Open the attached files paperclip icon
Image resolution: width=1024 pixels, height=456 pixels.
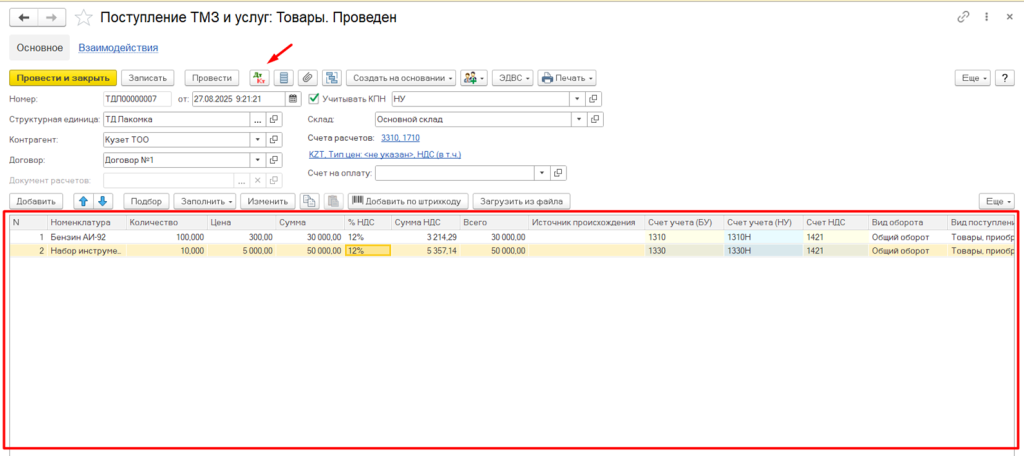[308, 78]
